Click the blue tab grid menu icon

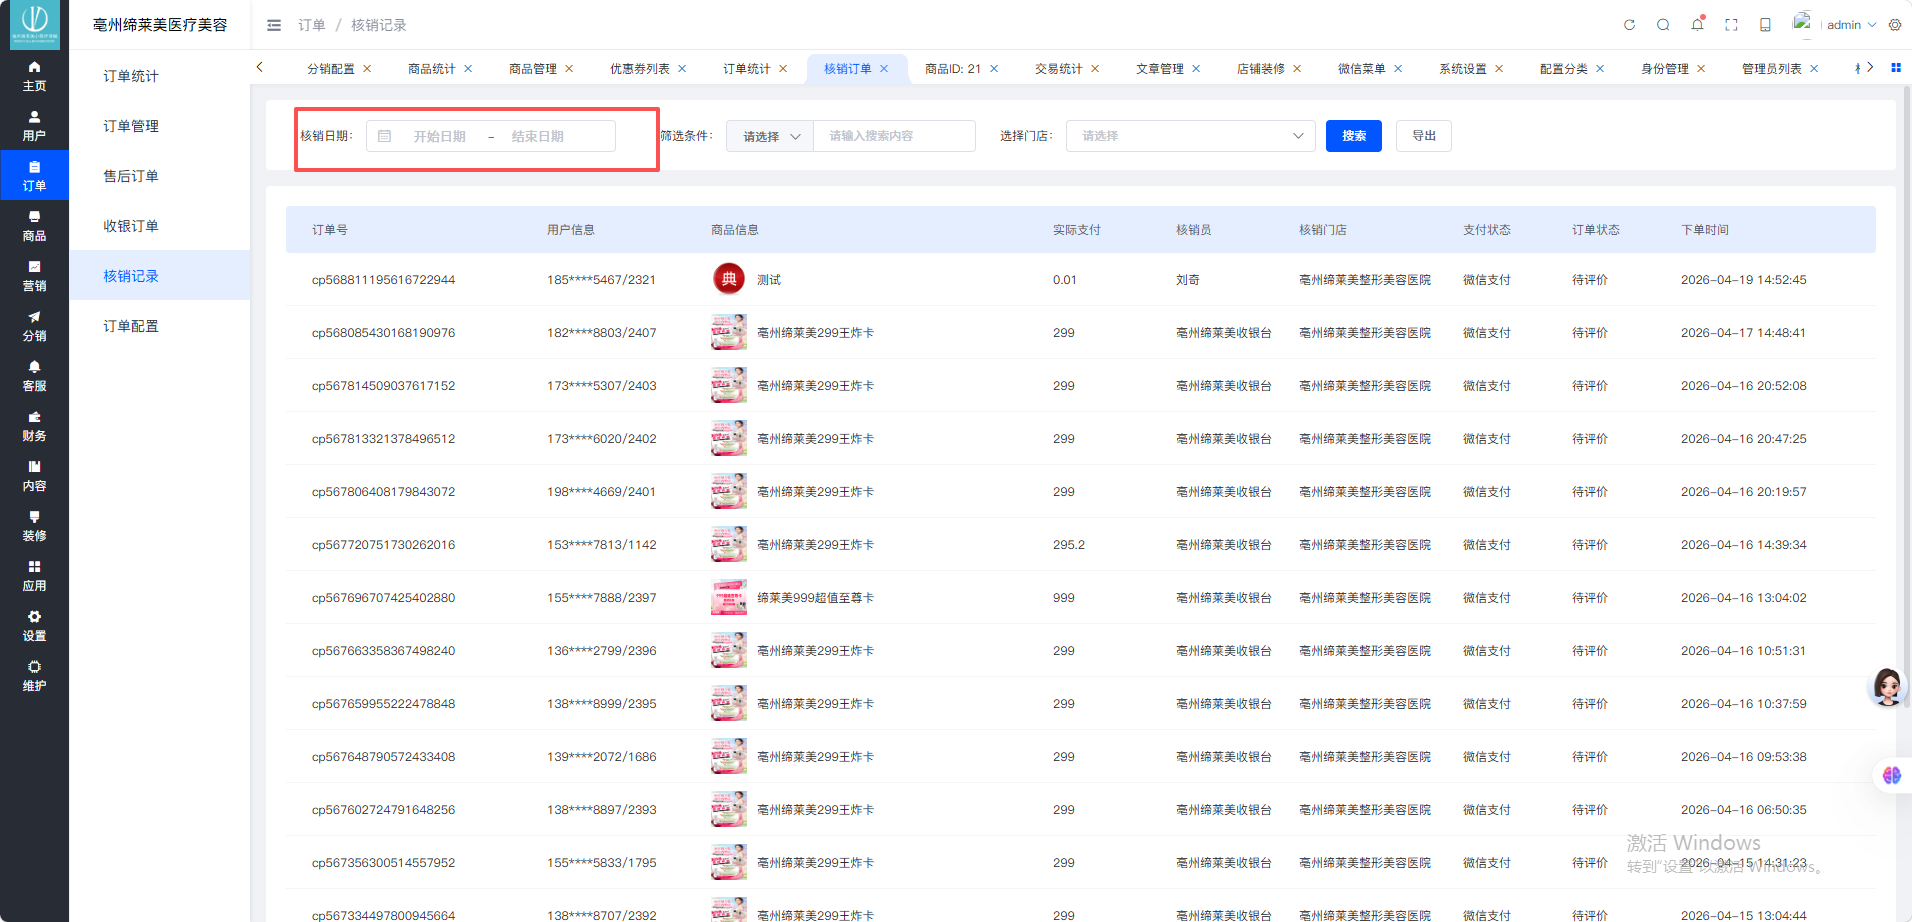[x=1895, y=68]
